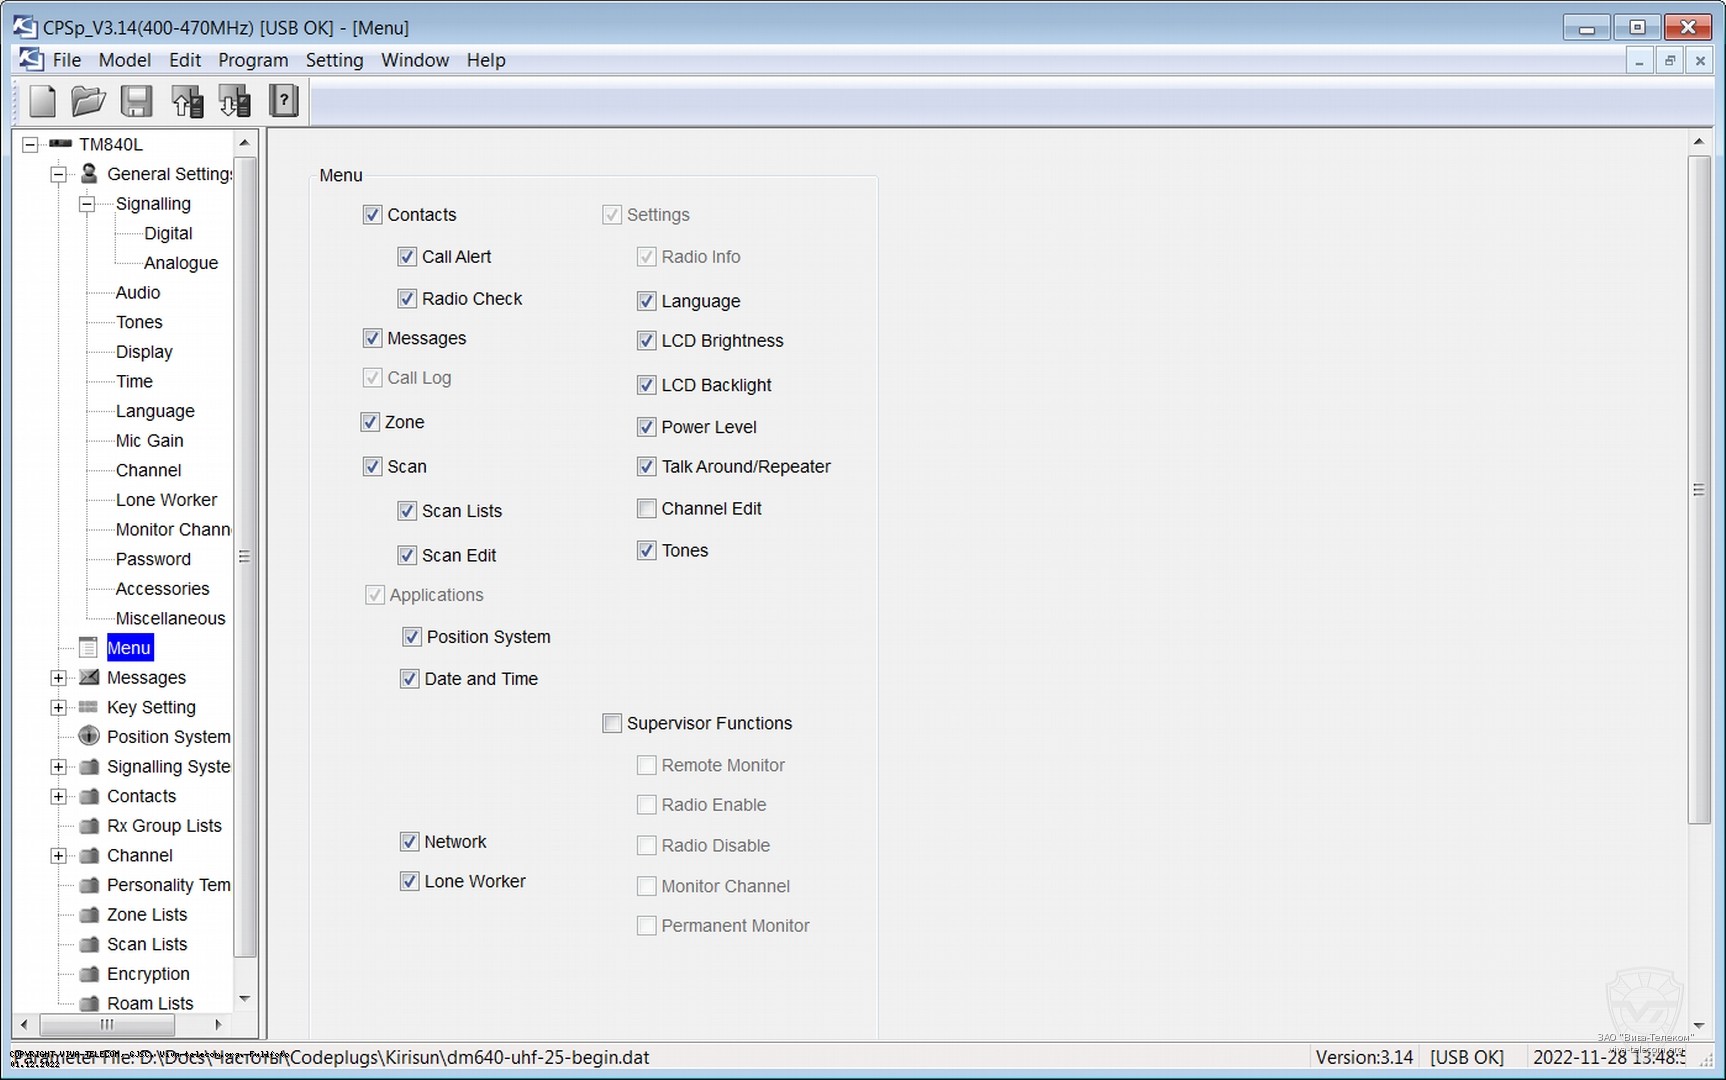Screen dimensions: 1726x1080
Task: Click the Encryption folder icon in tree
Action: click(89, 974)
